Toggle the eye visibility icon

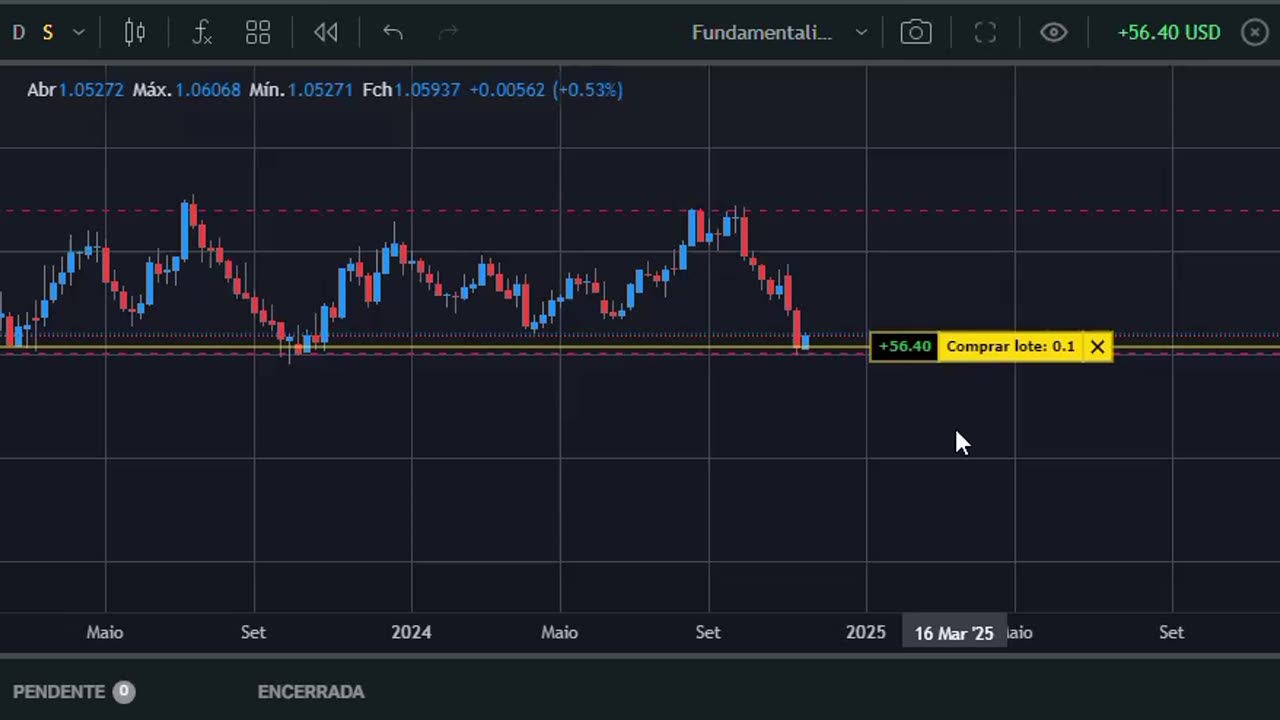pyautogui.click(x=1053, y=33)
